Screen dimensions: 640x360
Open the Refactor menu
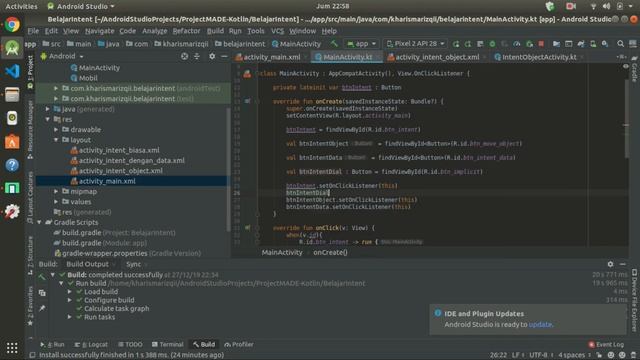pos(186,31)
